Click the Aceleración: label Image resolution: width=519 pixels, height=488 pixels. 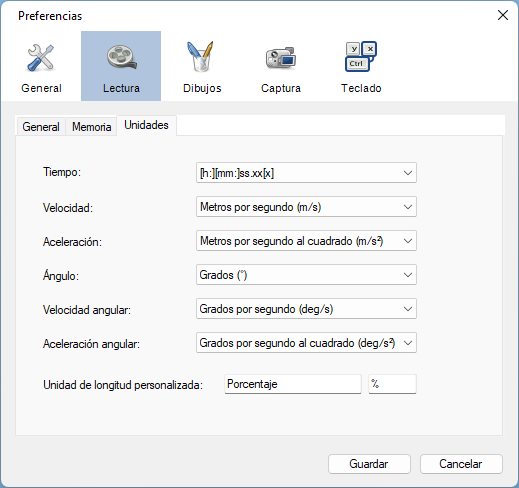tap(72, 242)
